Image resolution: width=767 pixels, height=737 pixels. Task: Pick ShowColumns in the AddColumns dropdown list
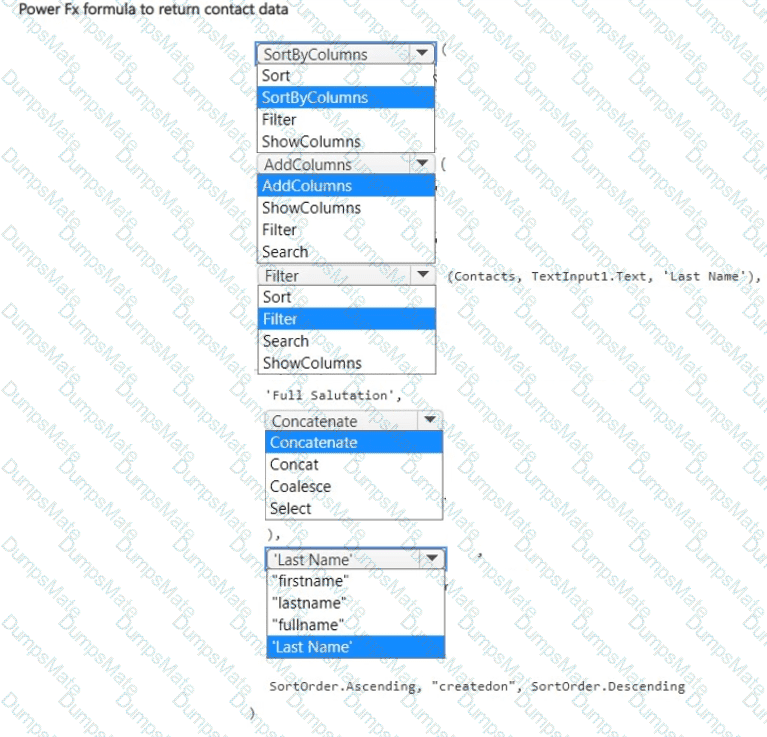click(311, 208)
